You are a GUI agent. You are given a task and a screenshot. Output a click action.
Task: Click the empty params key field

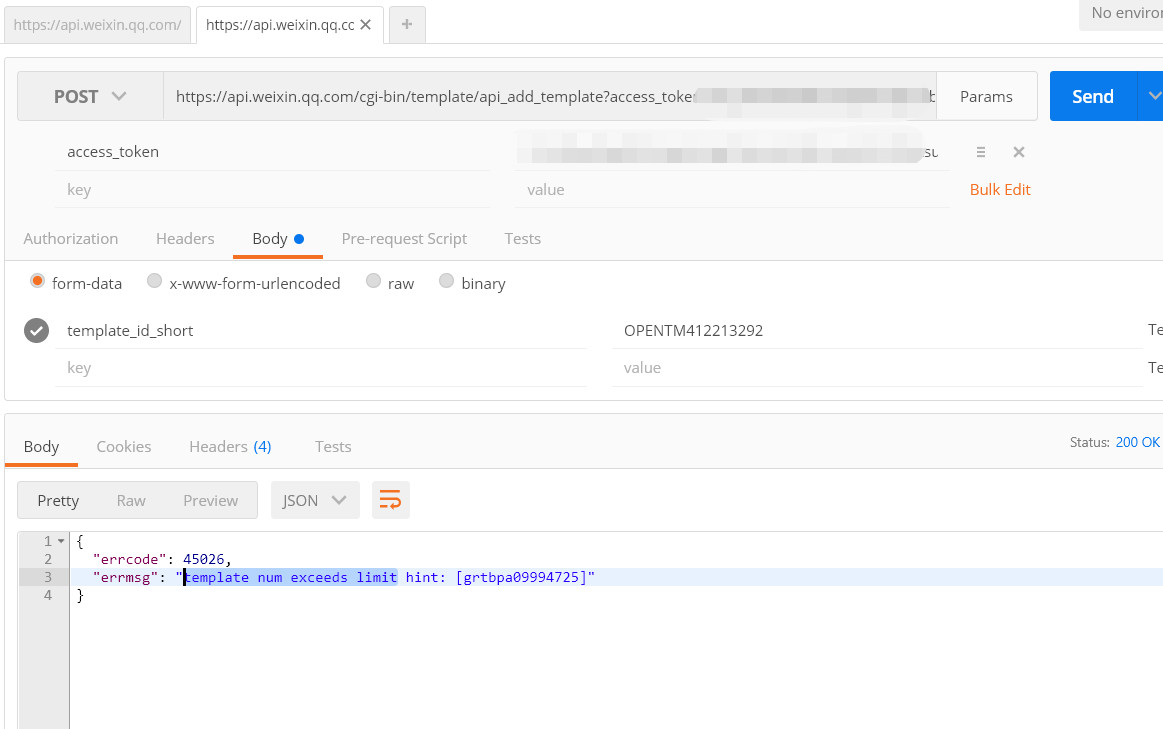click(272, 190)
